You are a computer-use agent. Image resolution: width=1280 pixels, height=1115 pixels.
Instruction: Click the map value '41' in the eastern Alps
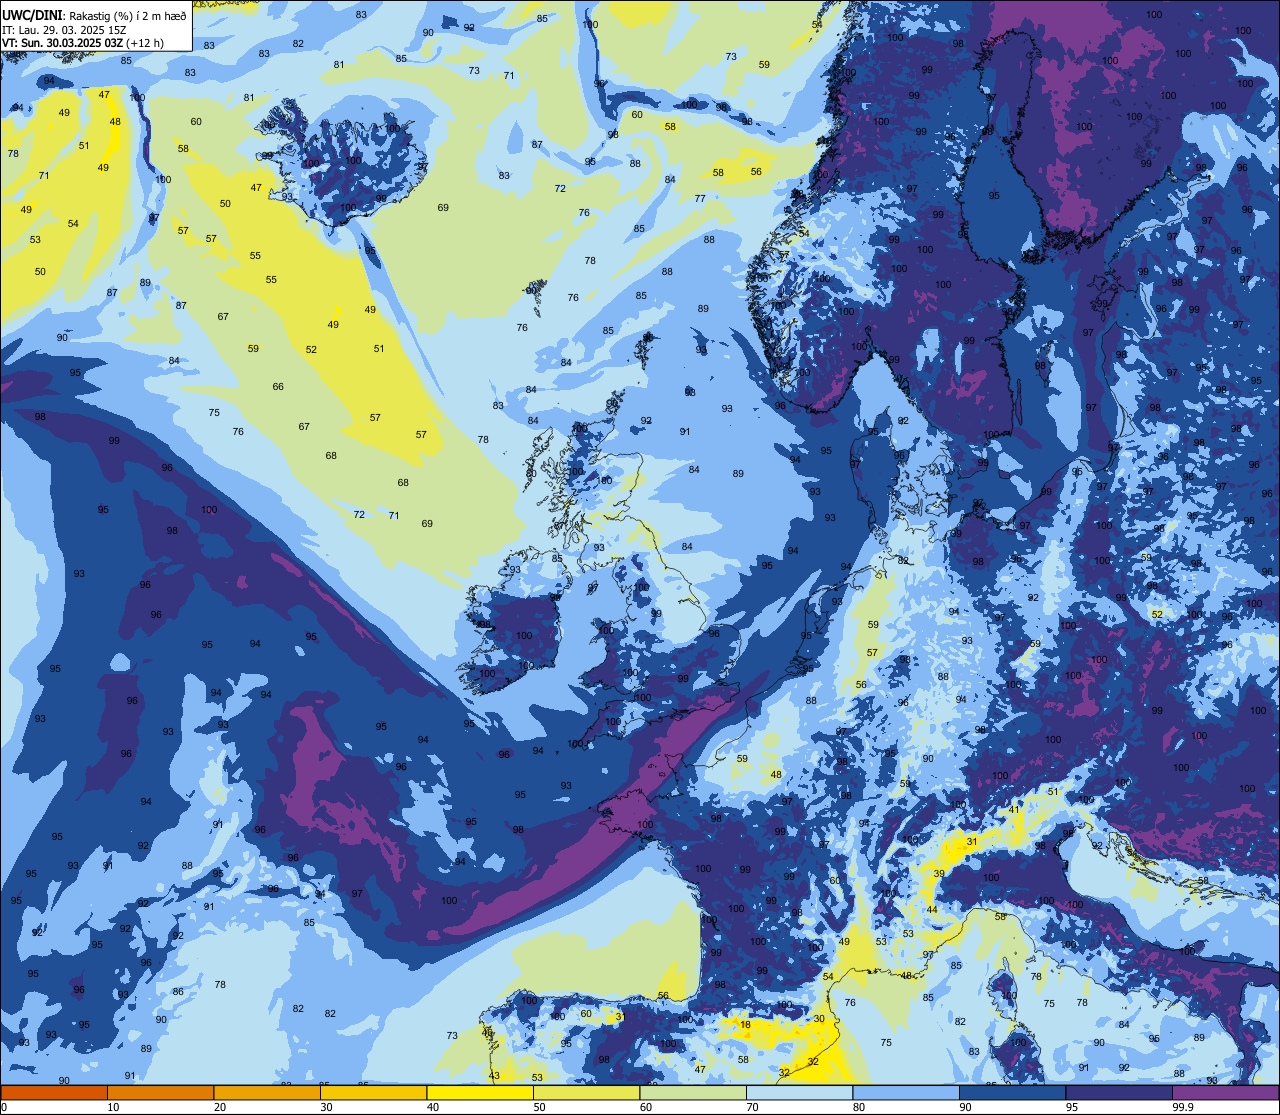pyautogui.click(x=1015, y=810)
